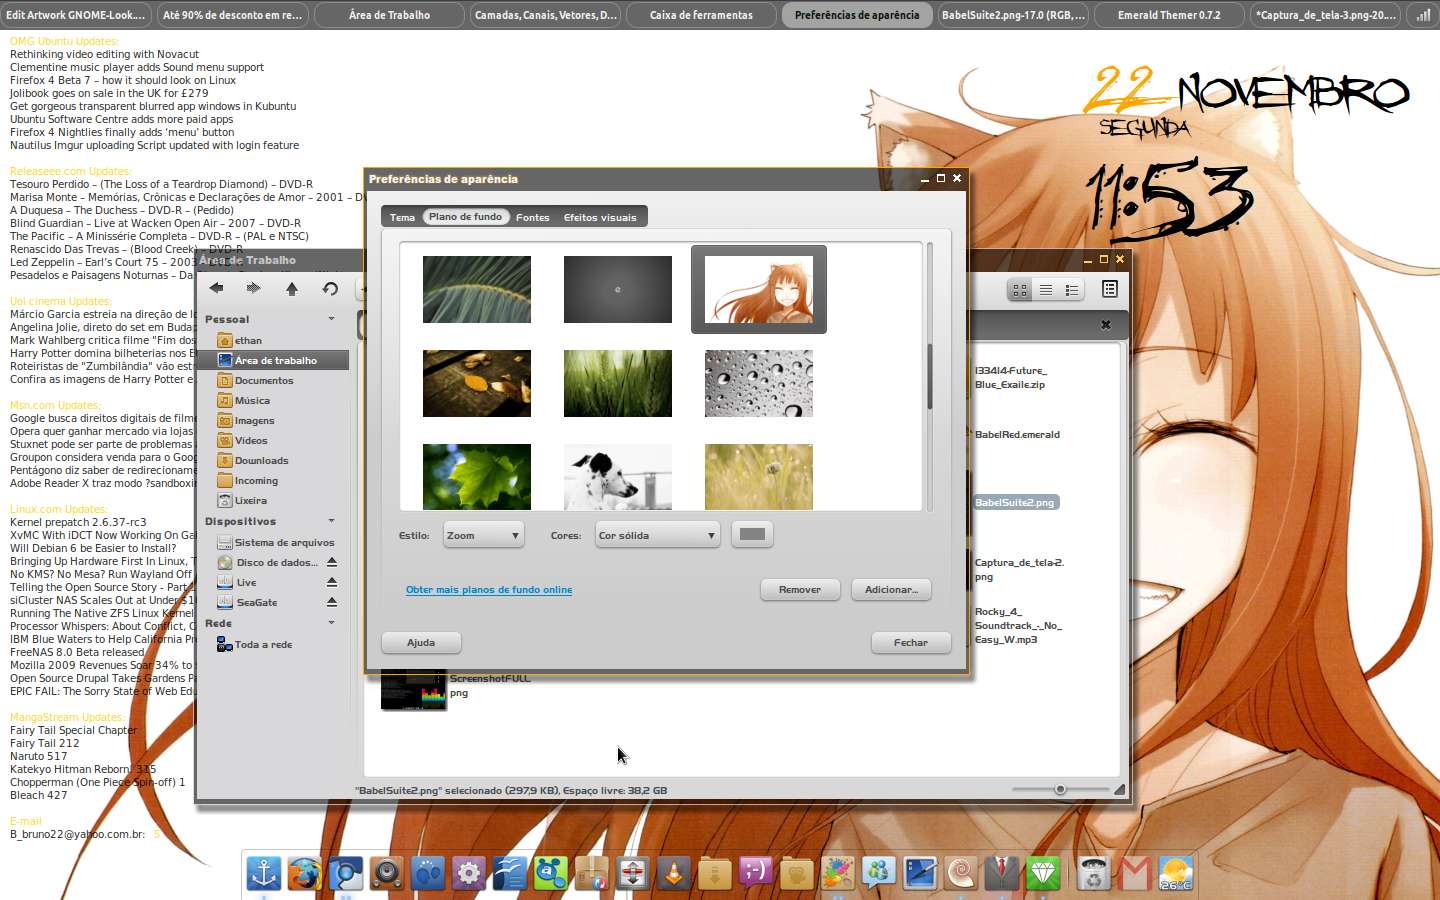This screenshot has width=1440, height=900.
Task: Open the weather applet in dock
Action: click(x=1176, y=873)
